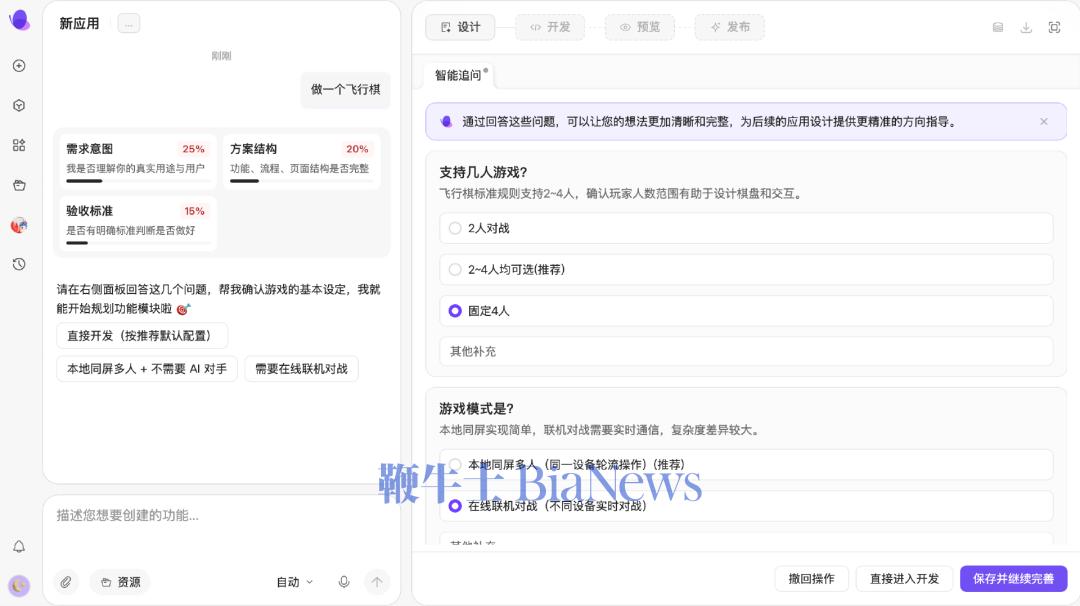Close the purple hint banner
Viewport: 1080px width, 606px height.
(1043, 122)
